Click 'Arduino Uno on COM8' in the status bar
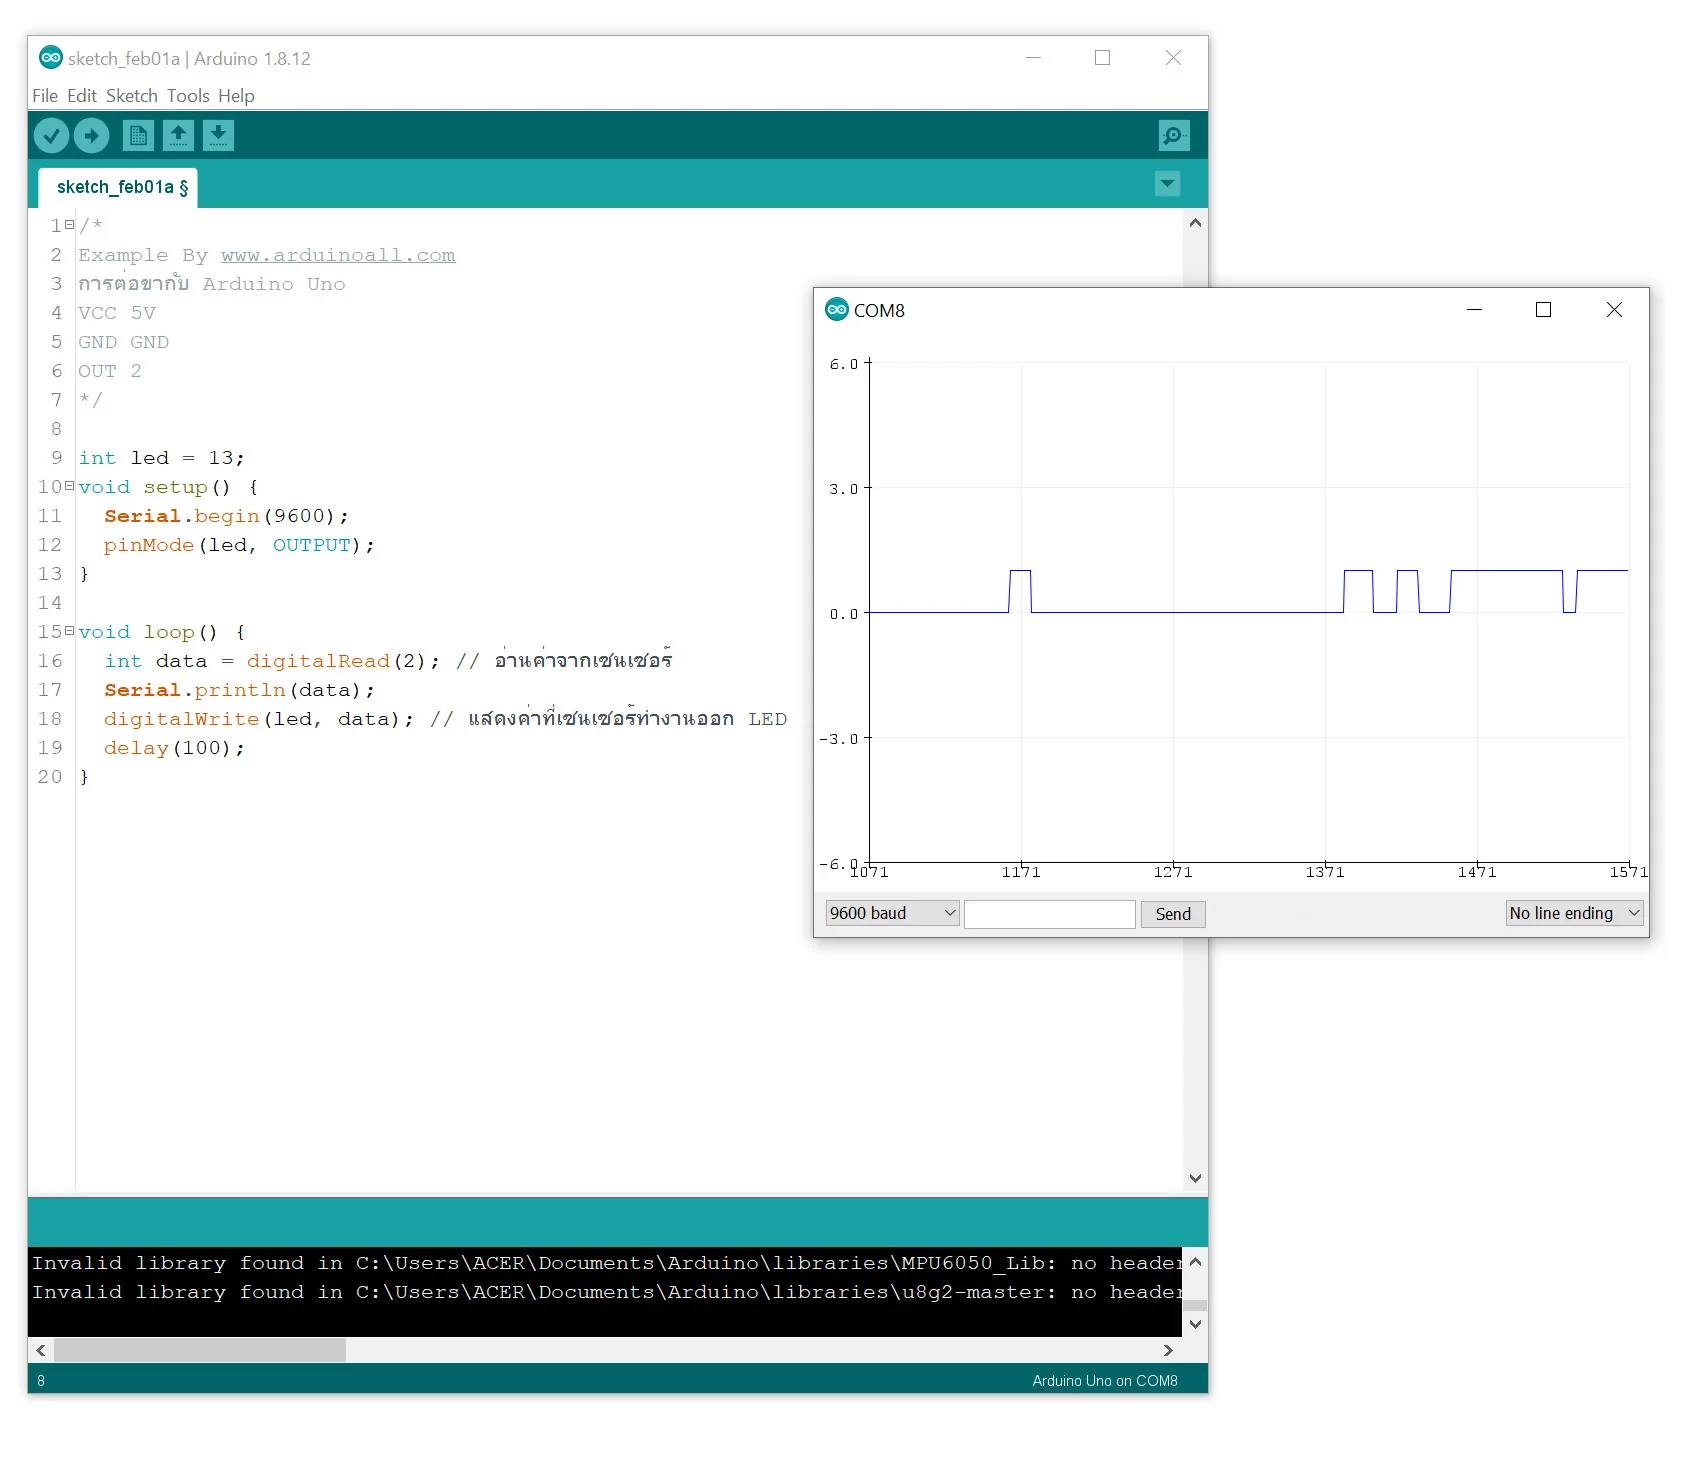The height and width of the screenshot is (1468, 1701). click(1105, 1381)
